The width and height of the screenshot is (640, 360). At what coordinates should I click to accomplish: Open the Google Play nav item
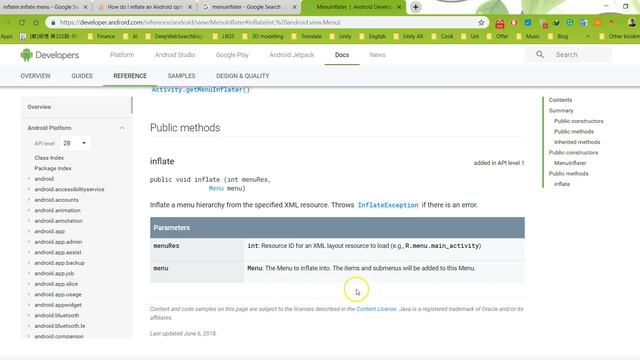click(x=232, y=55)
